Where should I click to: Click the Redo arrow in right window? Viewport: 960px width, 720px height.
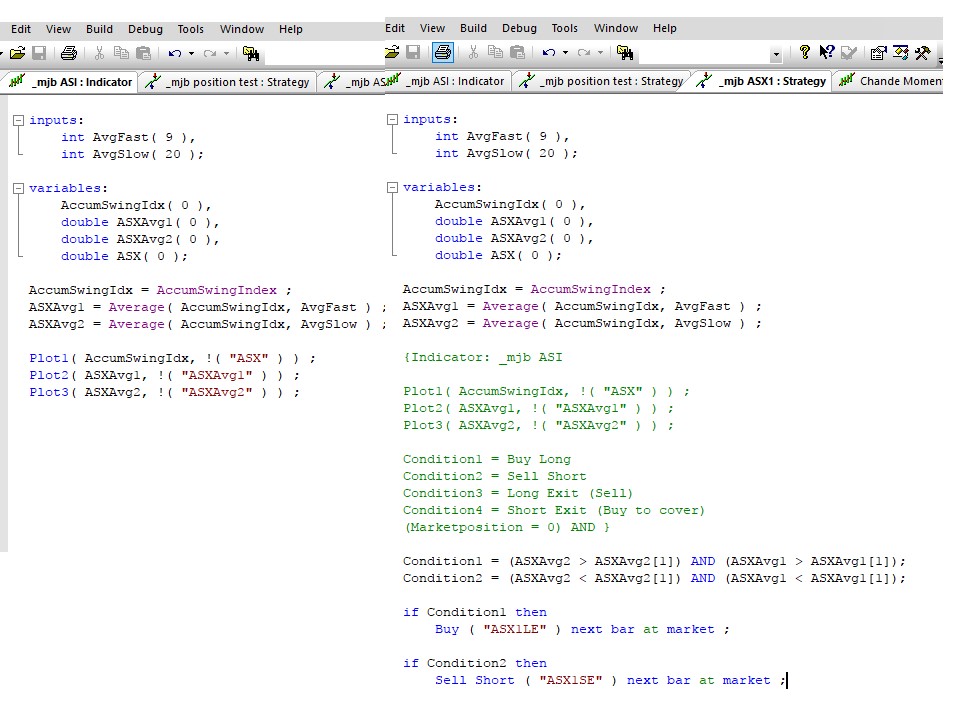point(584,52)
